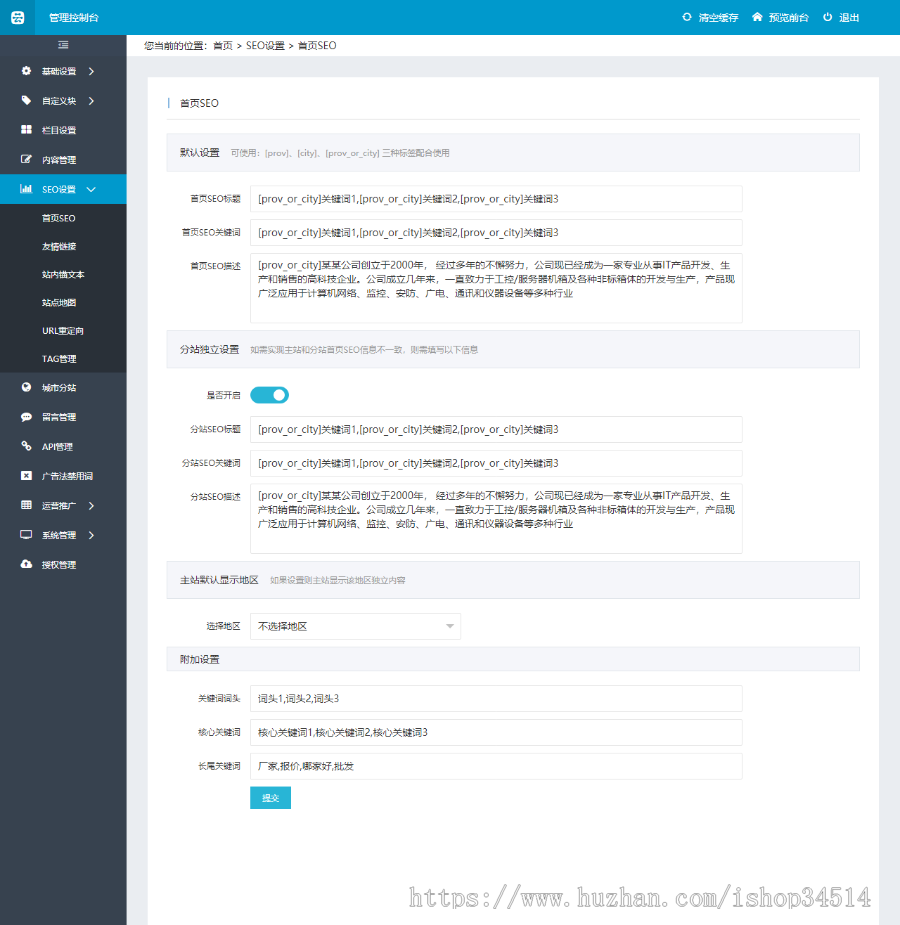This screenshot has width=900, height=925.
Task: Focus the 分站SEO标题 input field
Action: [496, 429]
